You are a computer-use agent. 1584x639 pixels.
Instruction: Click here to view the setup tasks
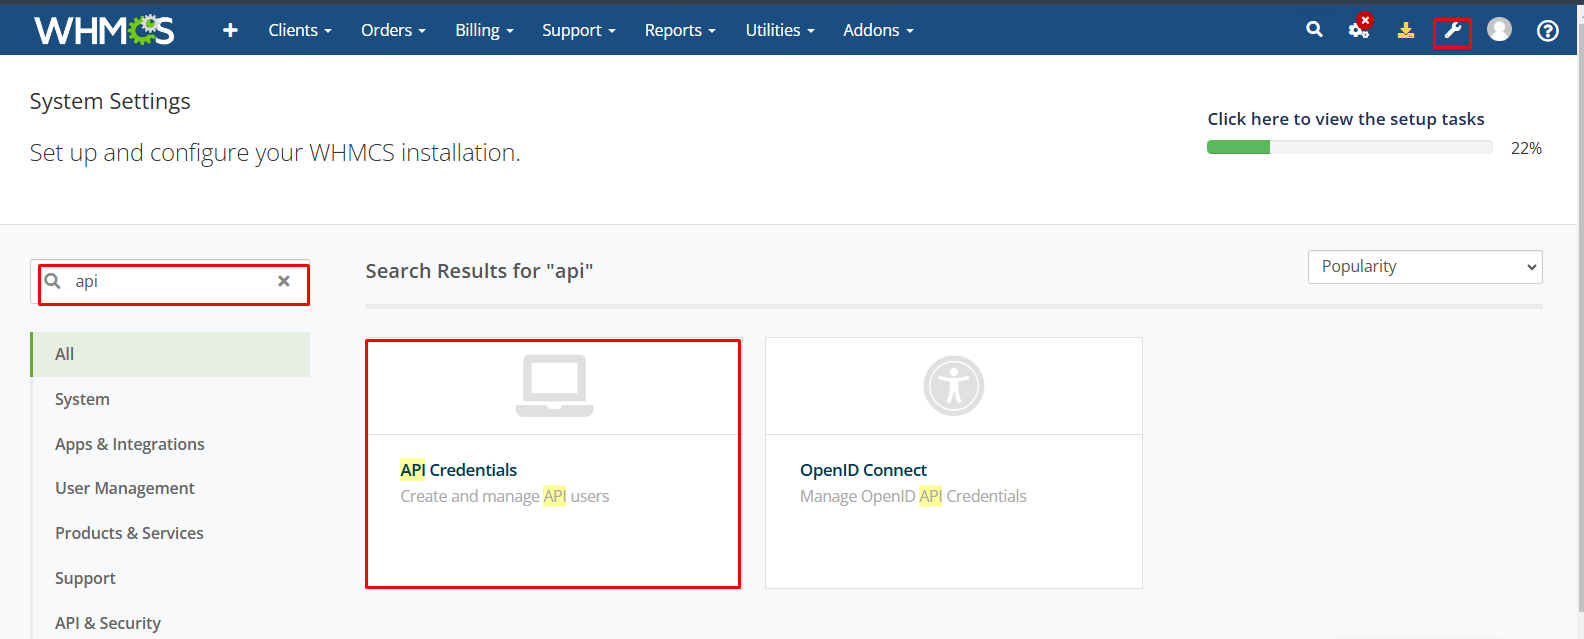[x=1345, y=119]
